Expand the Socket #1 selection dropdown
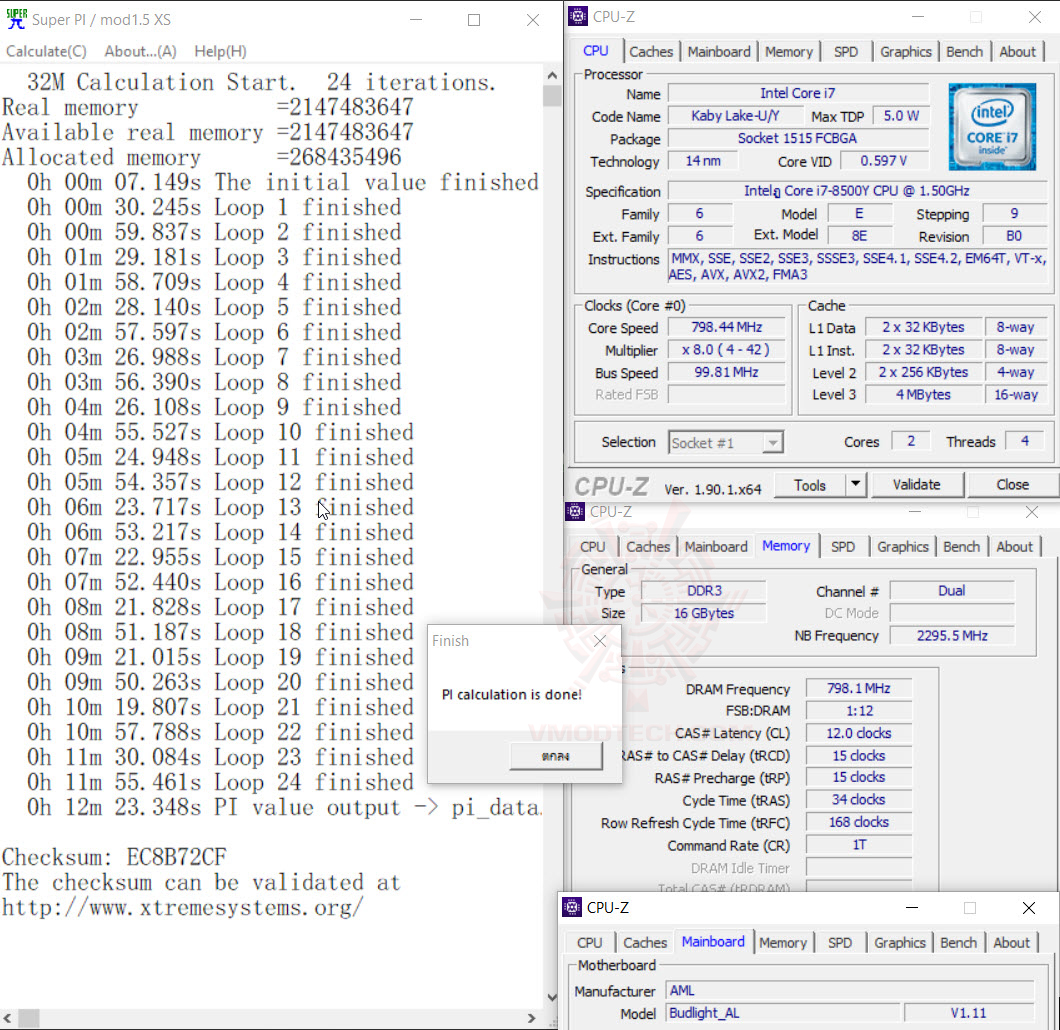Image resolution: width=1060 pixels, height=1030 pixels. pyautogui.click(x=772, y=443)
